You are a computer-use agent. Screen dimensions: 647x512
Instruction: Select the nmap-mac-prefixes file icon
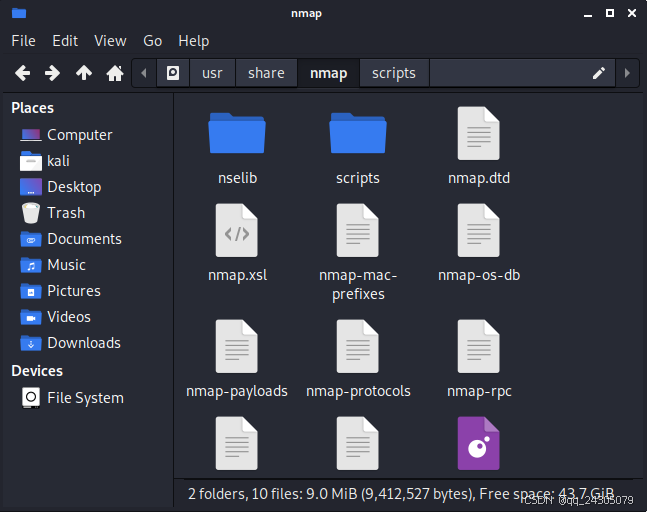point(358,230)
